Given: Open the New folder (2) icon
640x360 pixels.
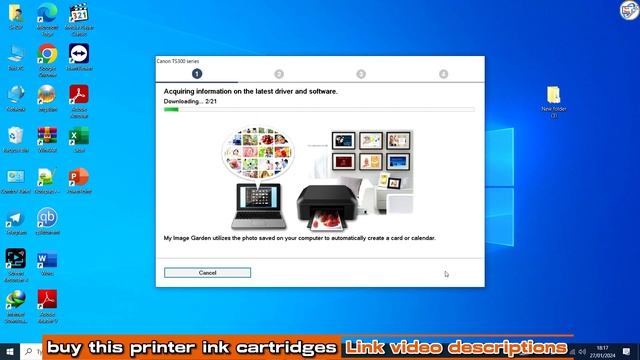Looking at the screenshot, I should tap(553, 101).
